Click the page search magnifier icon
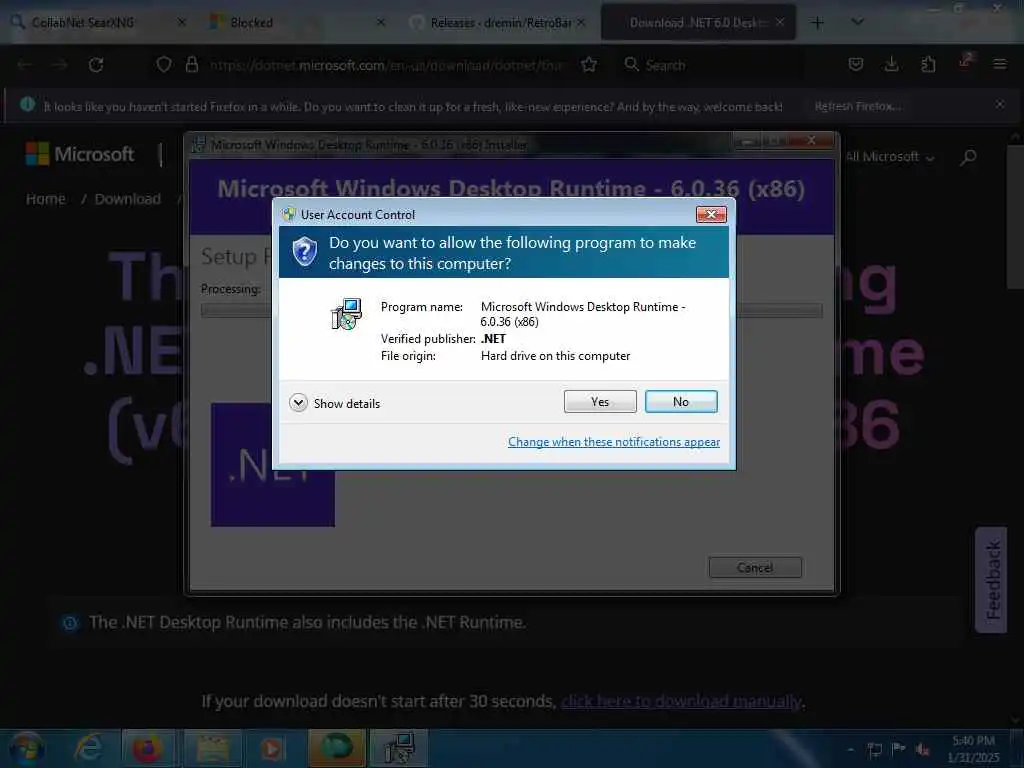The height and width of the screenshot is (768, 1024). 968,157
